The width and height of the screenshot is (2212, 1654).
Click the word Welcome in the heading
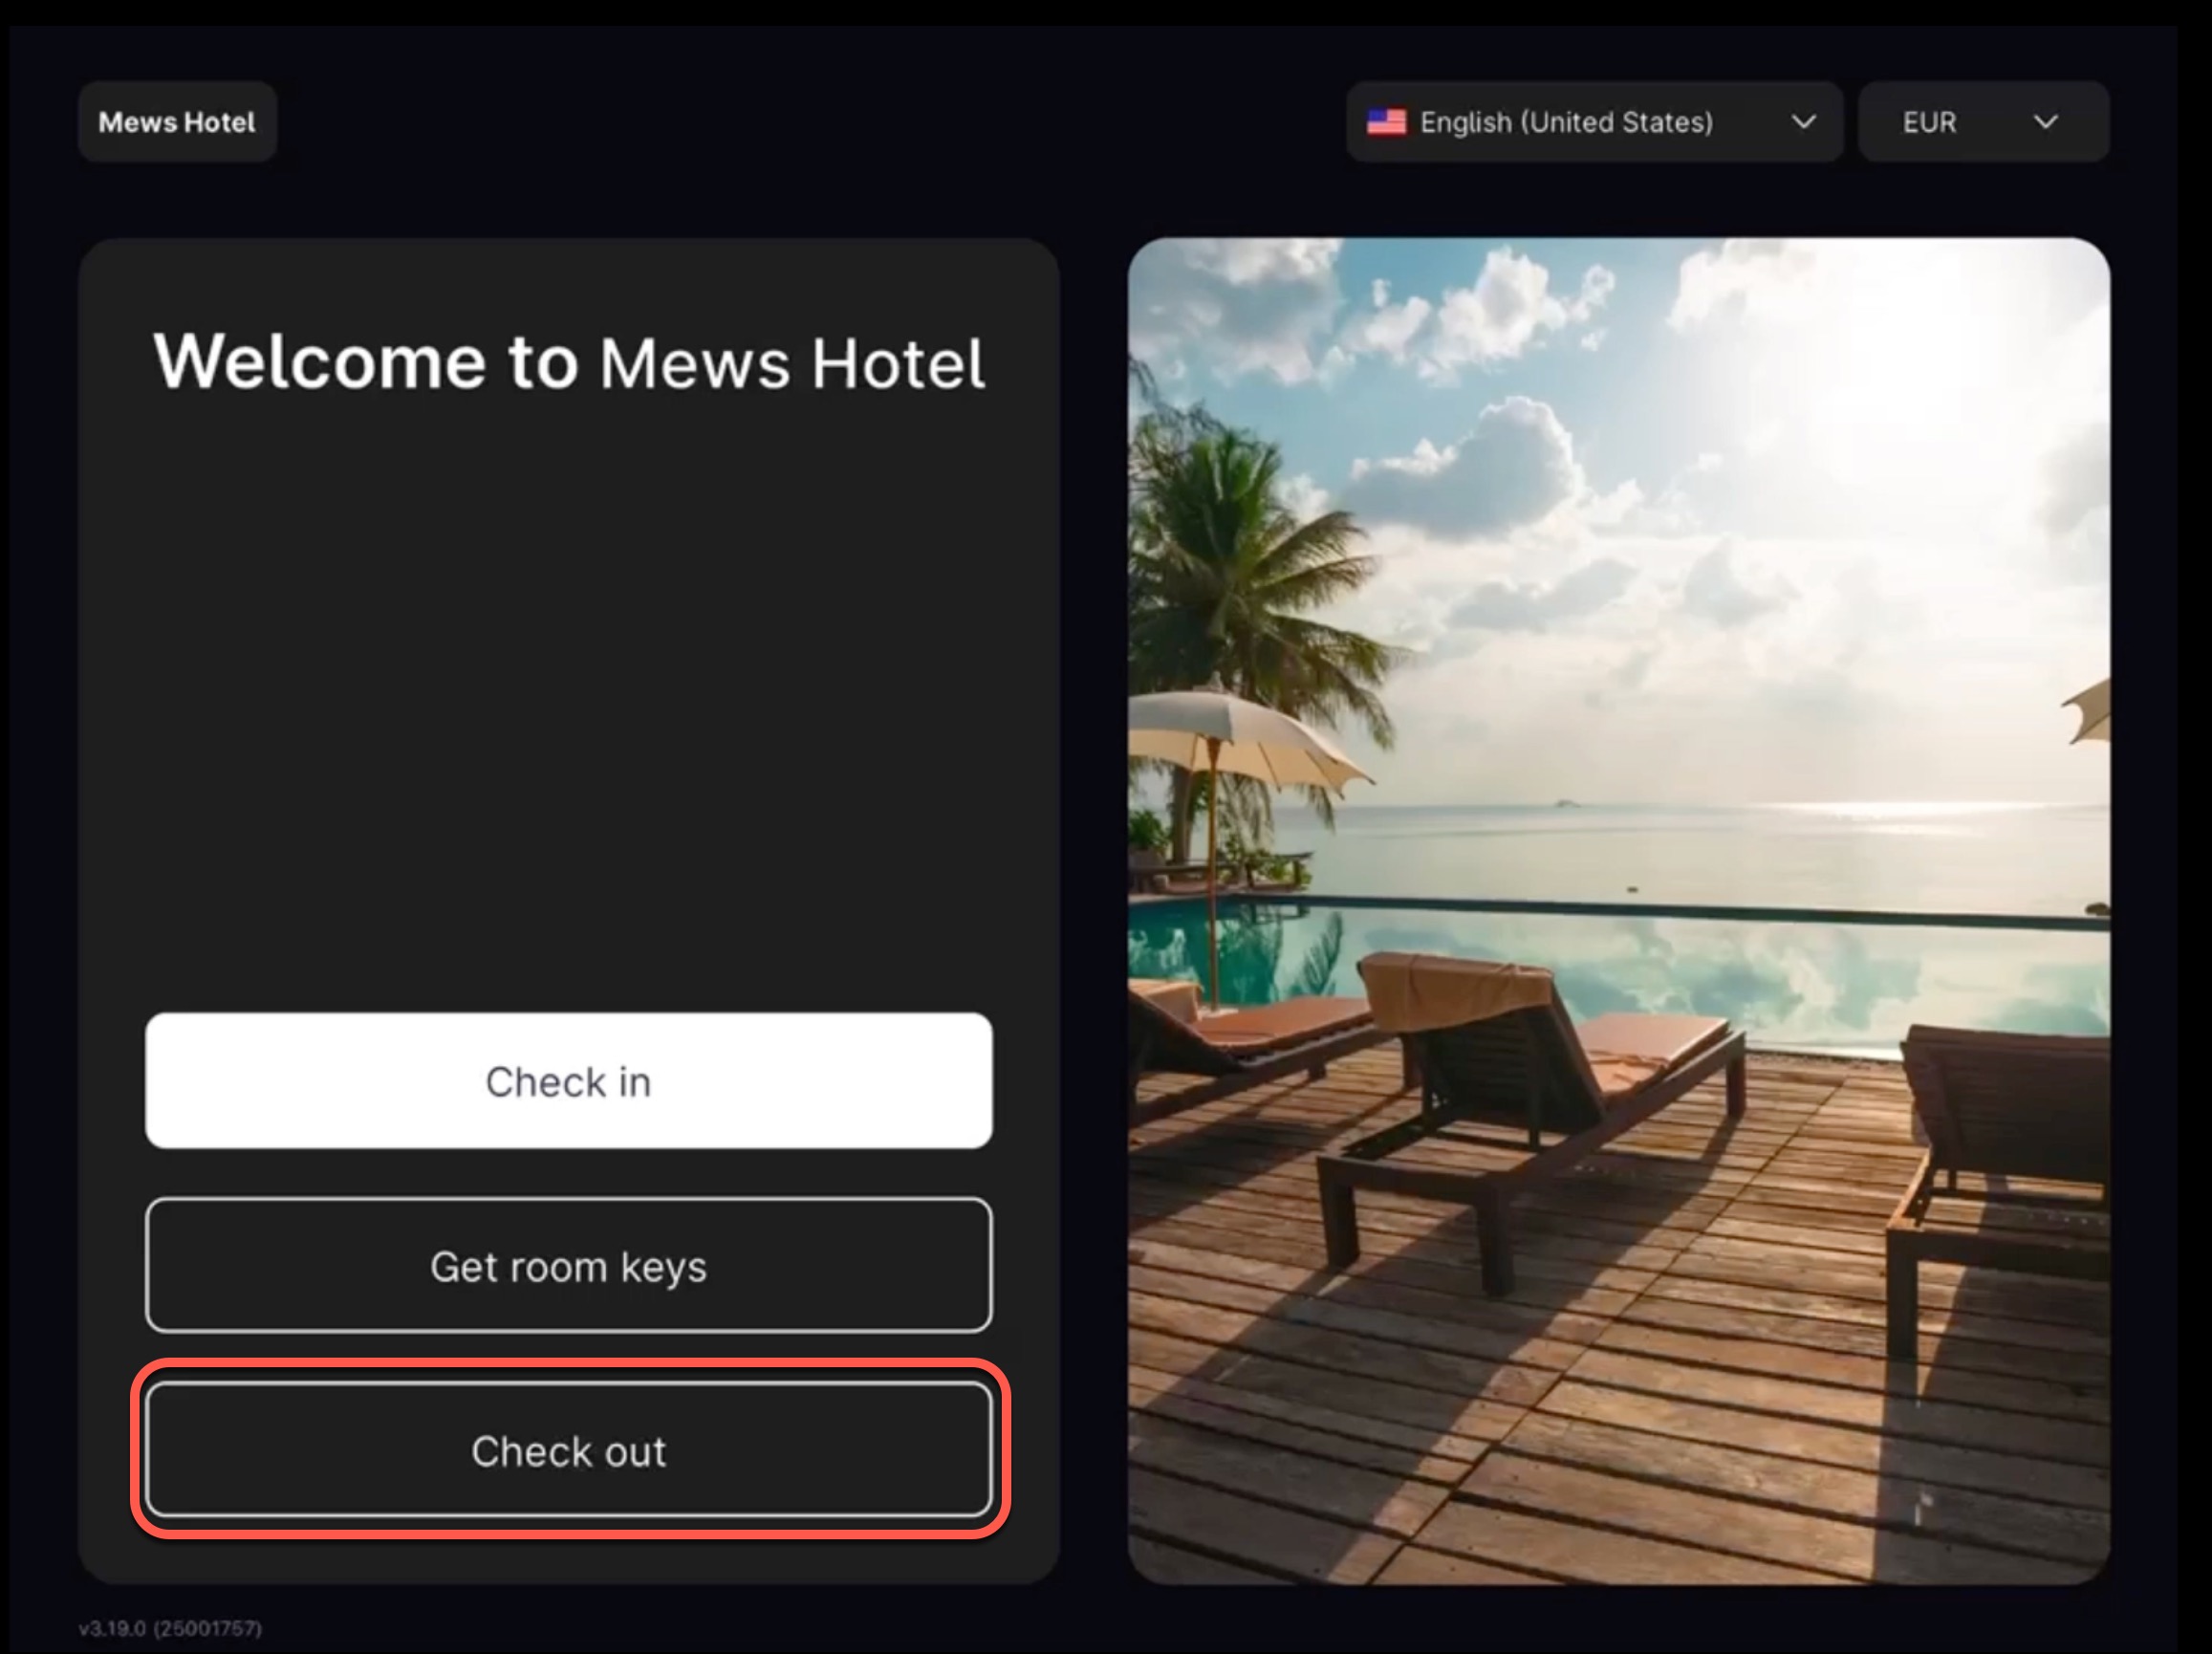(x=319, y=361)
